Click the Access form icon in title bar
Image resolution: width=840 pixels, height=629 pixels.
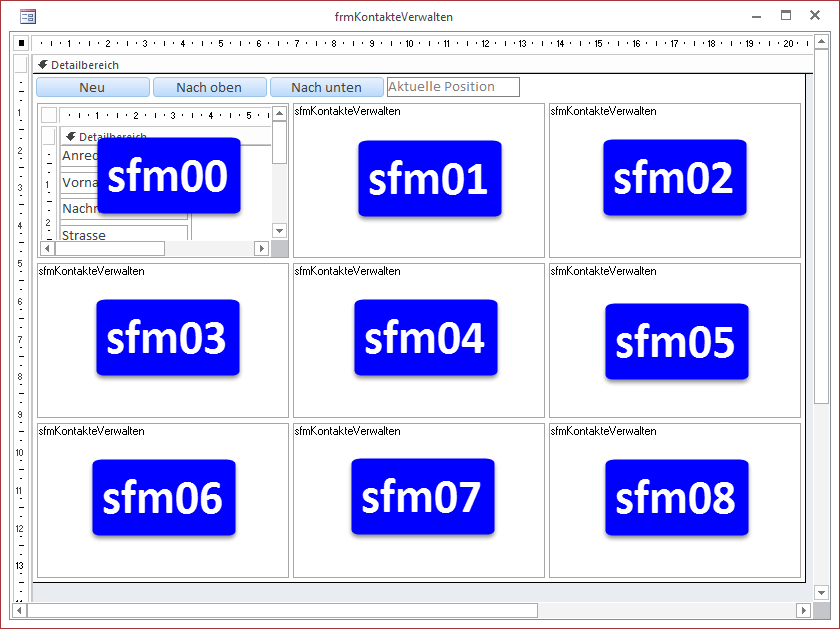pyautogui.click(x=28, y=16)
